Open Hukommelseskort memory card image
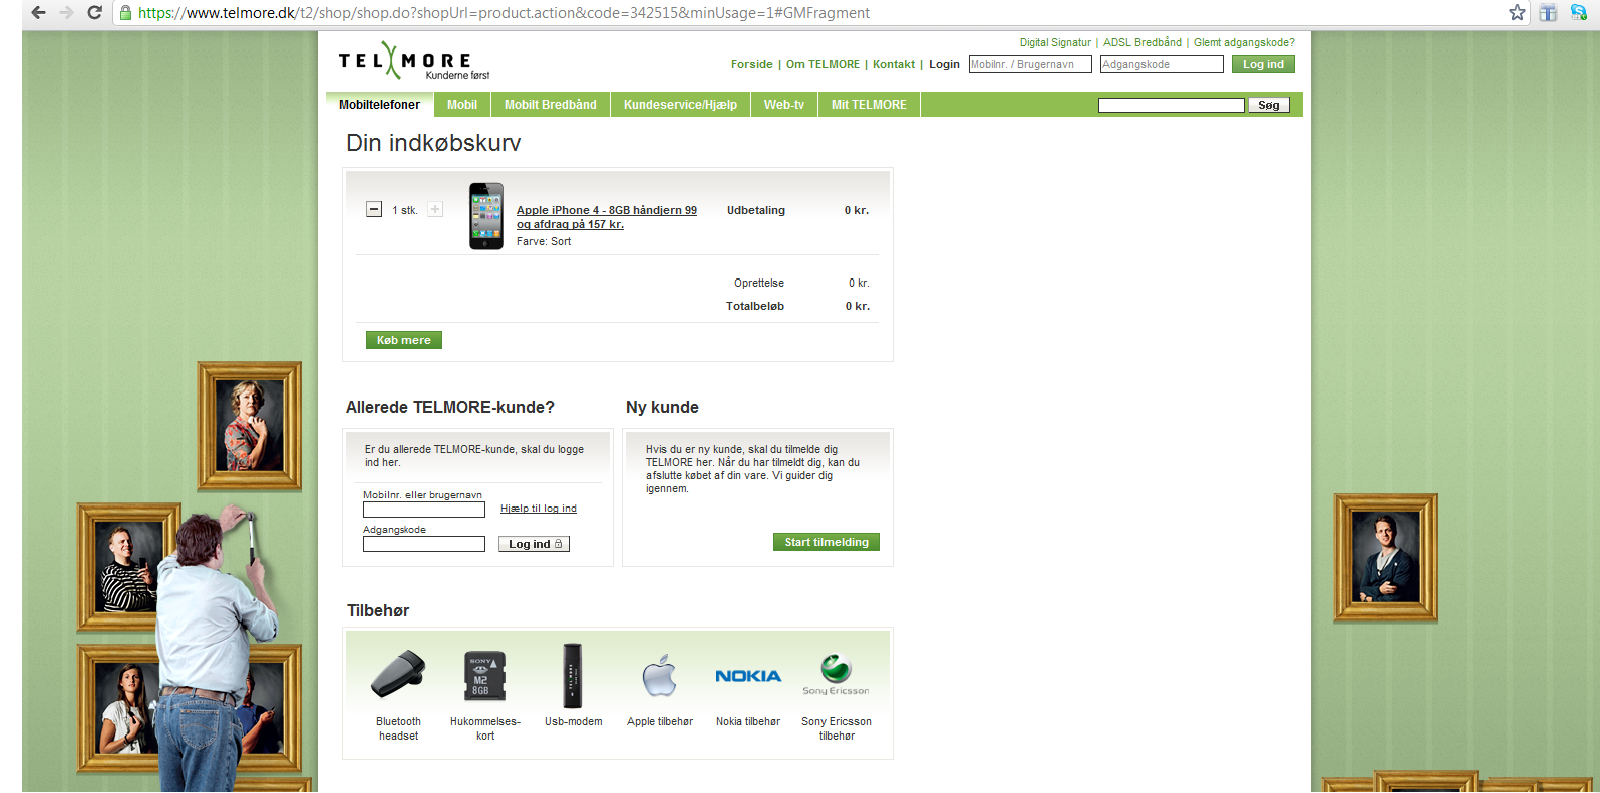 click(x=485, y=676)
